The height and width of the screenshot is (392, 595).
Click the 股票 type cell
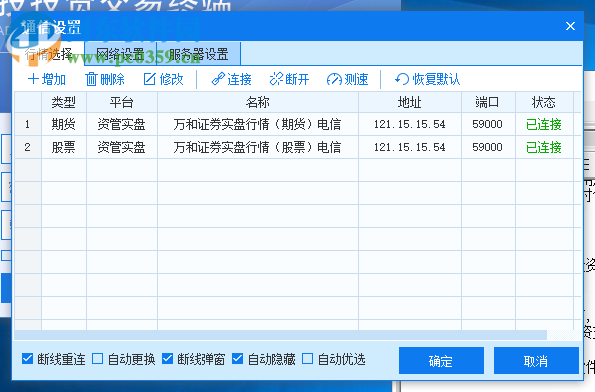point(64,147)
